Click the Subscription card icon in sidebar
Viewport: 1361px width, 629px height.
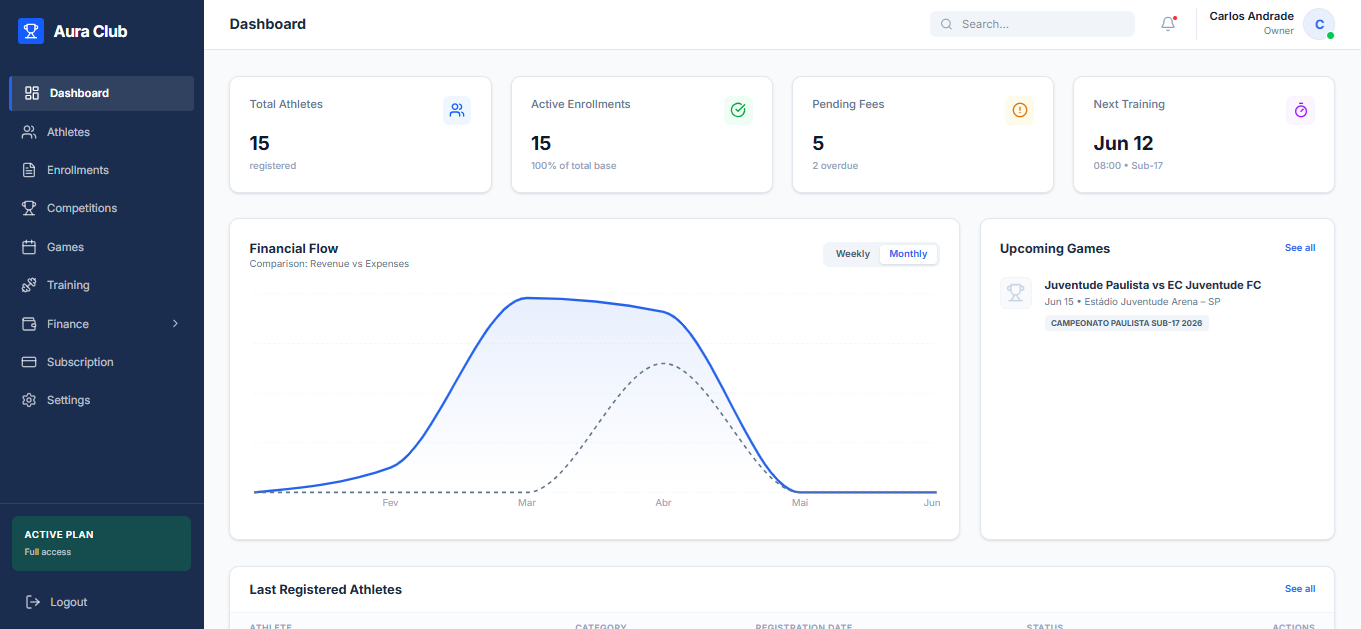(x=29, y=362)
